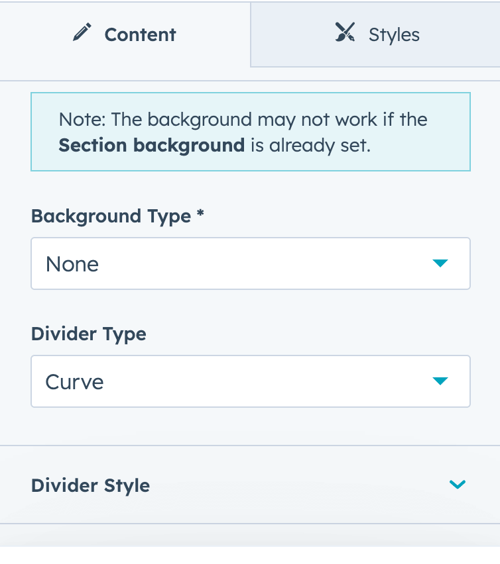The height and width of the screenshot is (564, 500).
Task: Switch to the Content tab
Action: 124,35
